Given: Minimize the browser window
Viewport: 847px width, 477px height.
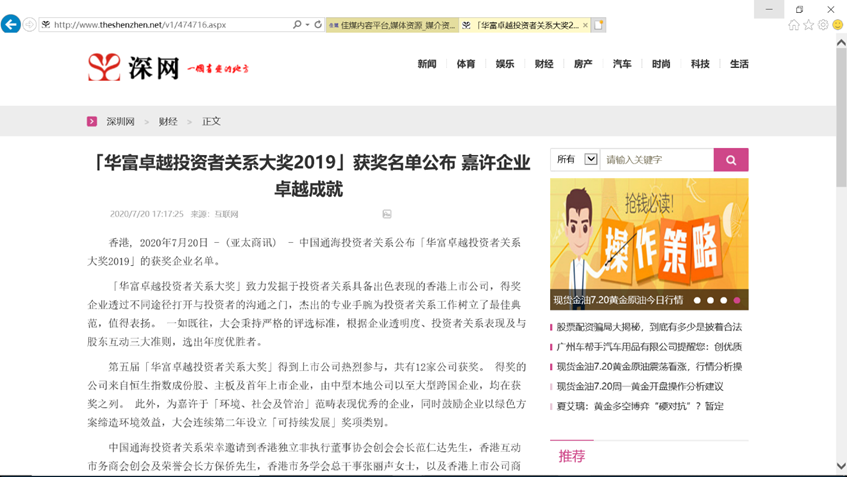Looking at the screenshot, I should coord(769,9).
